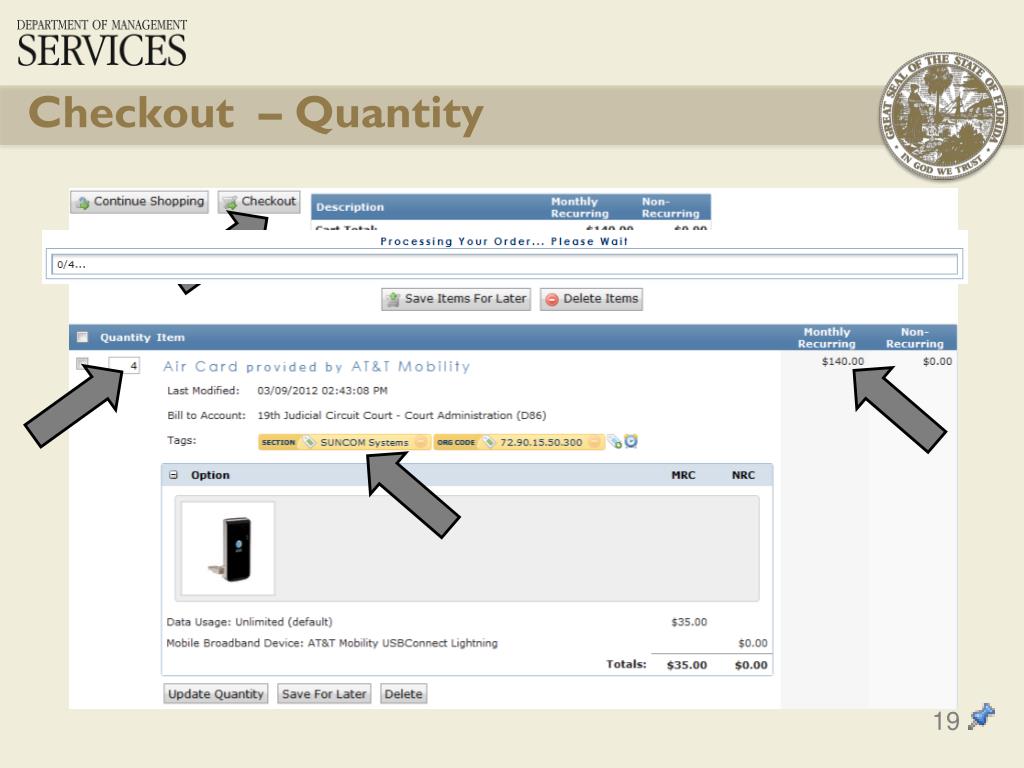
Task: Click 'Mobile Broadband Device: AT&T Mobility USBConnect Lightning'
Action: pos(332,643)
